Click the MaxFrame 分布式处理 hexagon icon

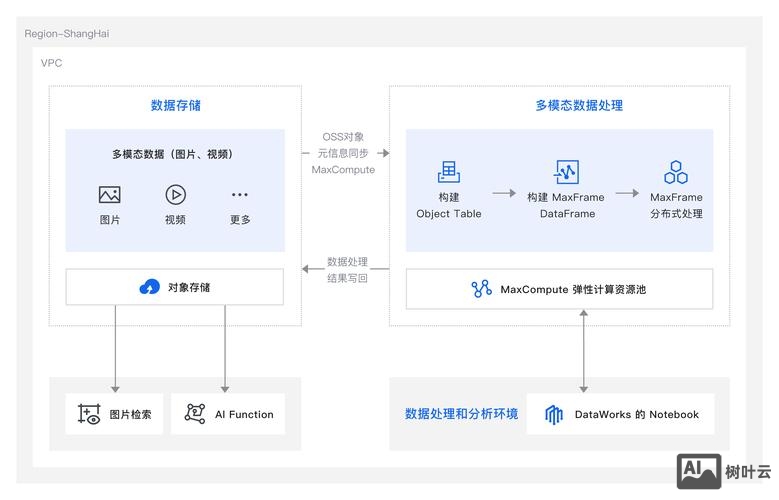(676, 172)
